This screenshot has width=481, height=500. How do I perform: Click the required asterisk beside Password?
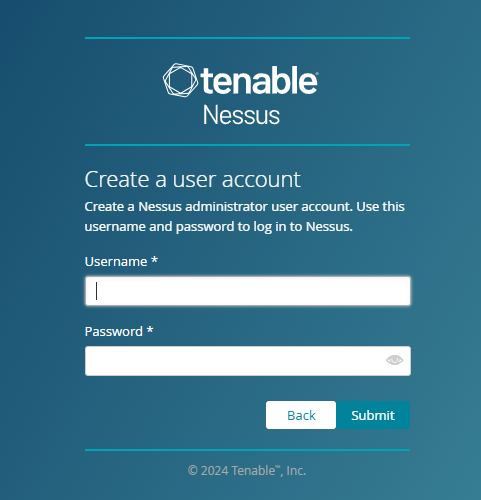coord(150,330)
